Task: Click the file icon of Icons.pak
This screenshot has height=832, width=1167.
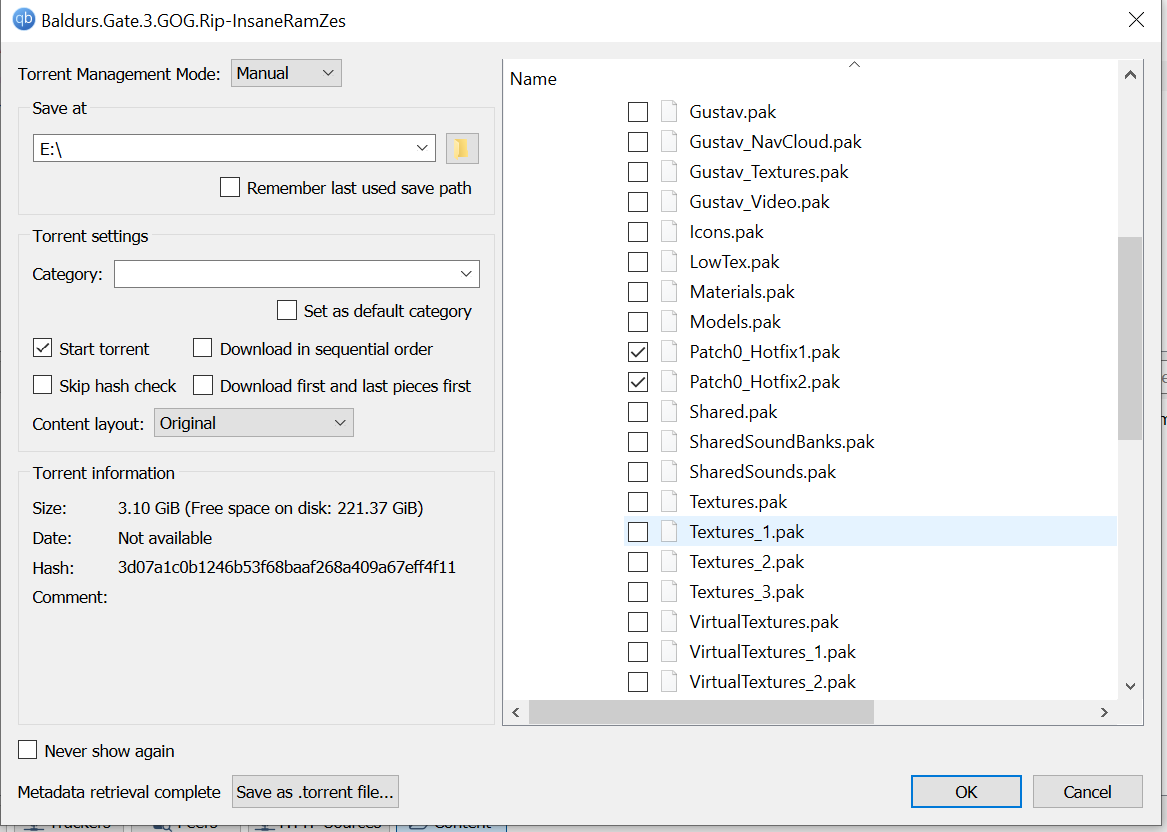Action: coord(669,231)
